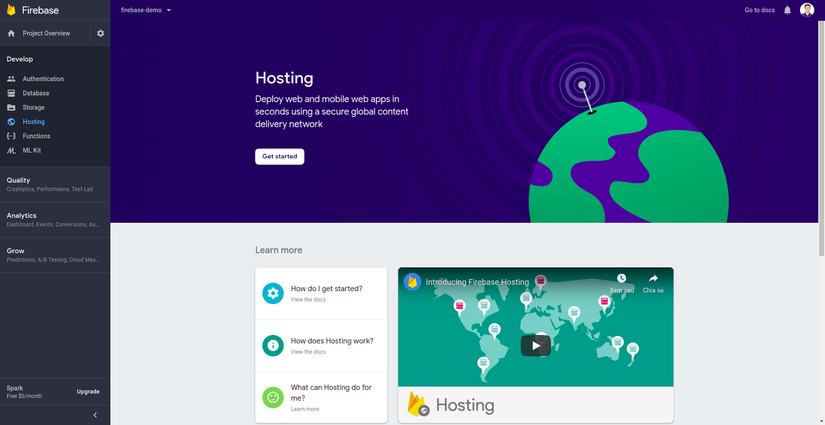Click the share arrow icon on video
Image resolution: width=825 pixels, height=425 pixels.
(653, 278)
